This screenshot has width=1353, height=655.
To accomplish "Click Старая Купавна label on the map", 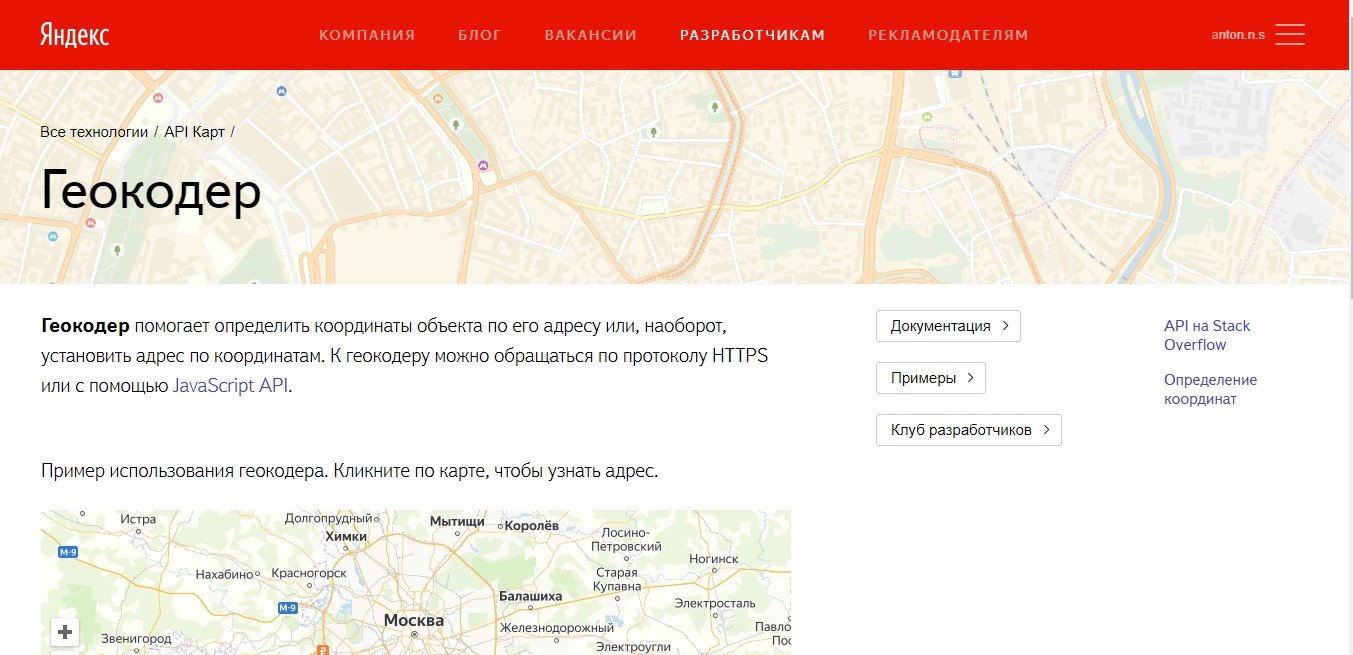I will 617,580.
